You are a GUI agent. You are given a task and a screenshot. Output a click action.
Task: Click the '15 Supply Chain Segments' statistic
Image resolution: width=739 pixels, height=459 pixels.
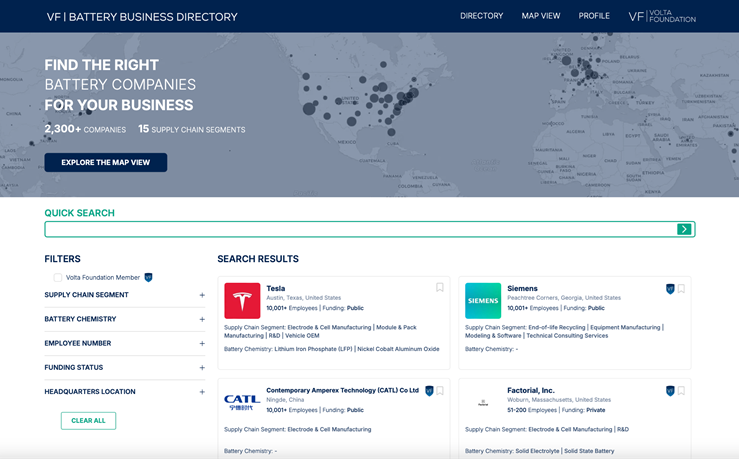click(x=191, y=129)
